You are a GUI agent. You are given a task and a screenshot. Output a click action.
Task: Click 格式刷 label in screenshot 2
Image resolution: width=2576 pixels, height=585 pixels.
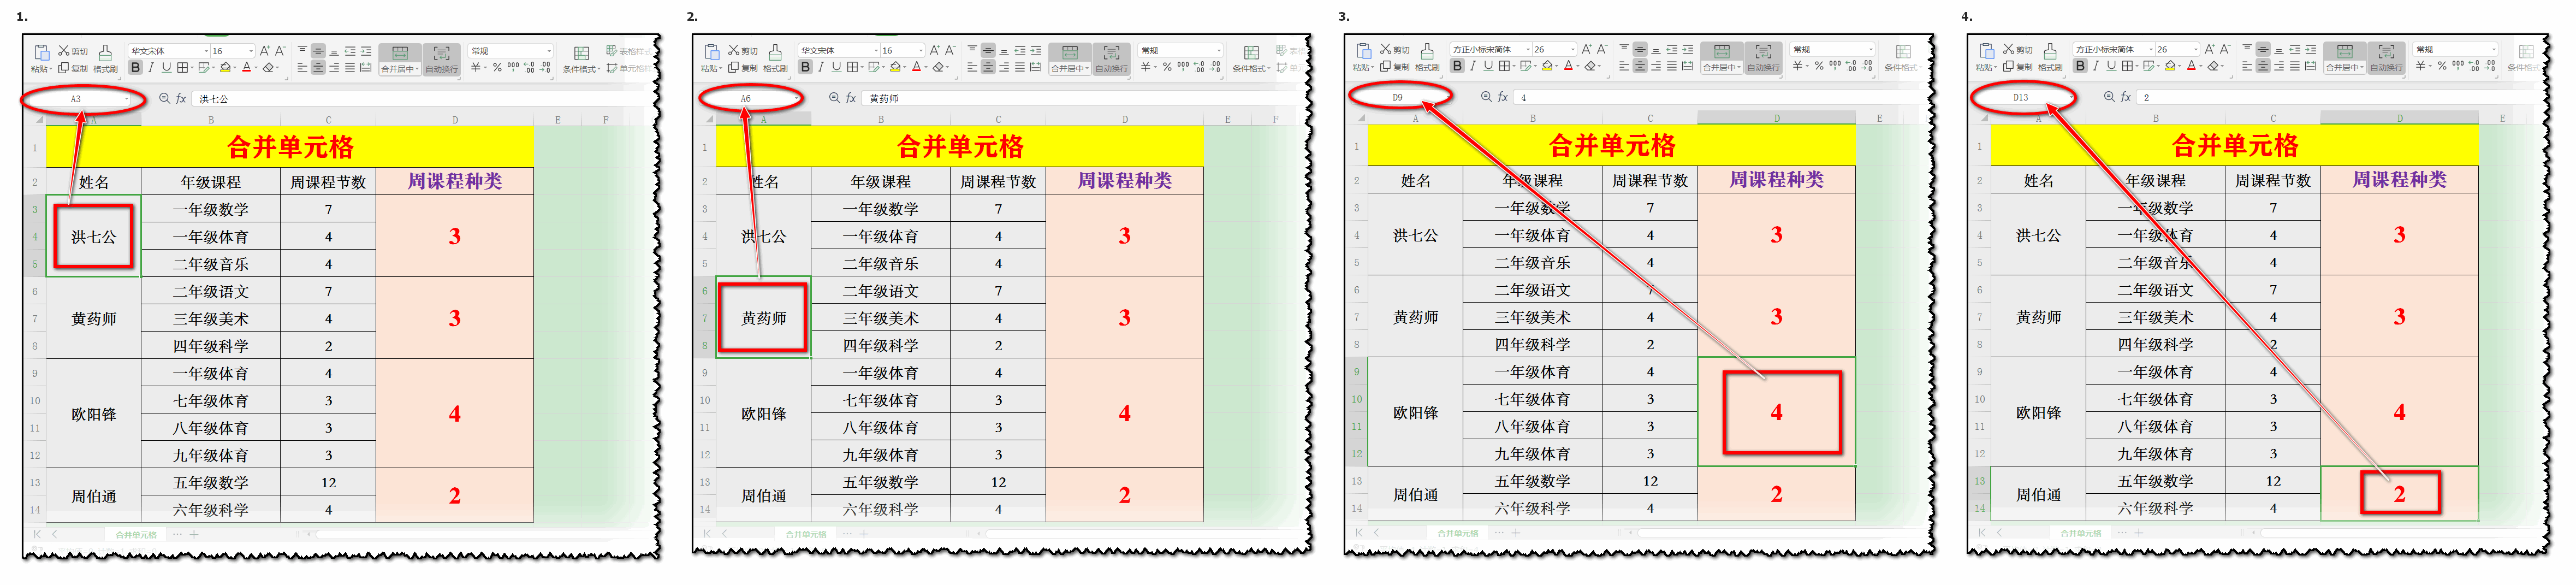pos(775,69)
